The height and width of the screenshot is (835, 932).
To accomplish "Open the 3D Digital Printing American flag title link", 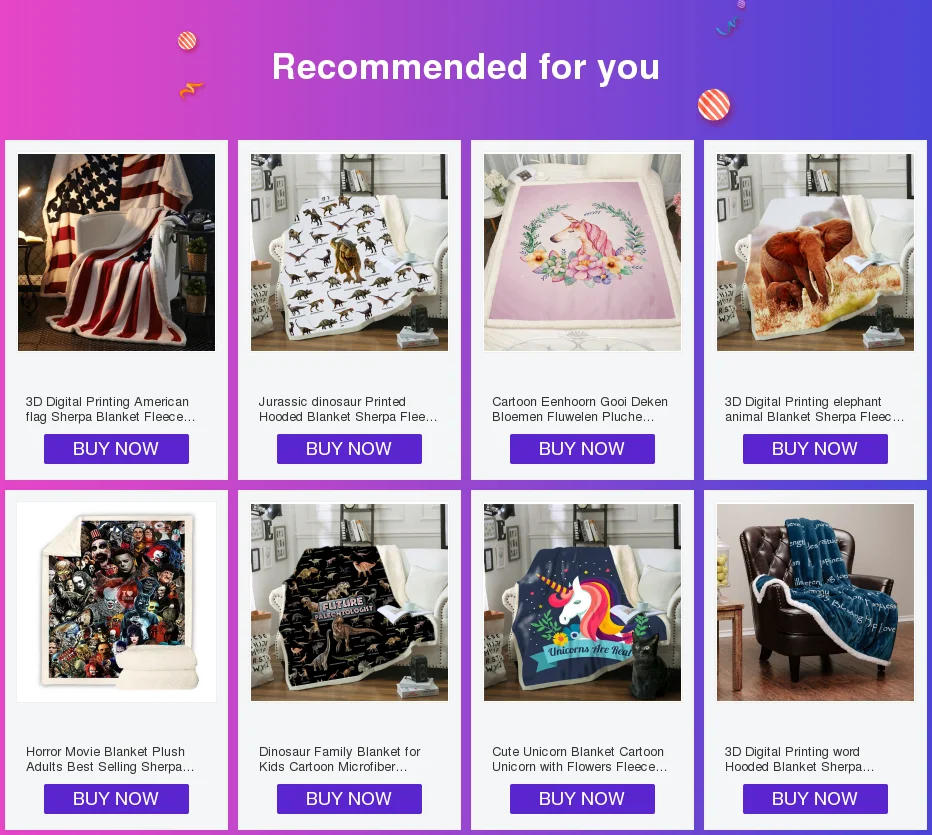I will (111, 409).
